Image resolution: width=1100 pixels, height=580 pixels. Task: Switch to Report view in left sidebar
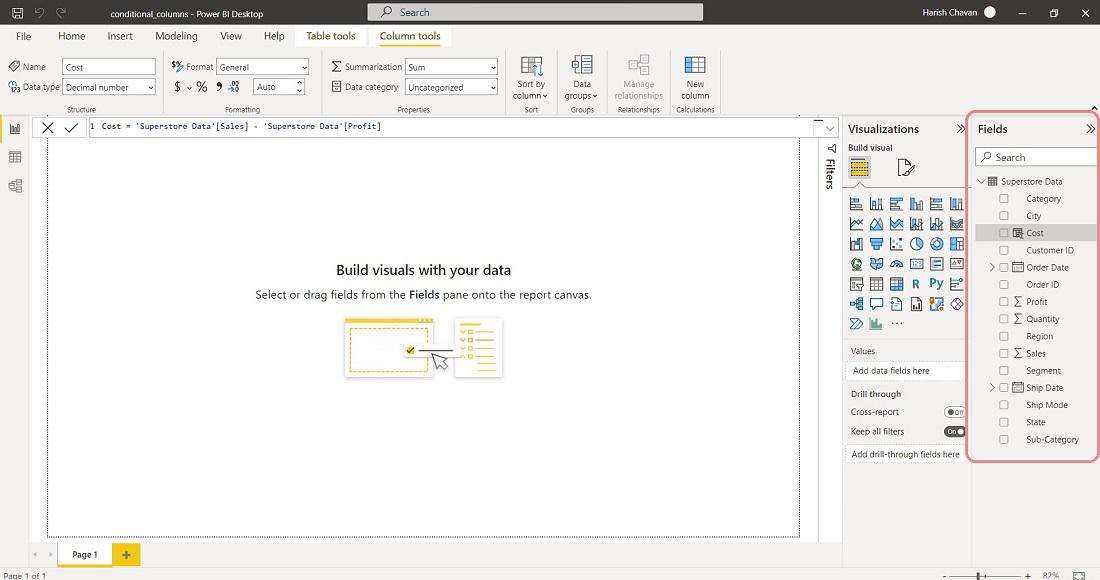point(15,128)
